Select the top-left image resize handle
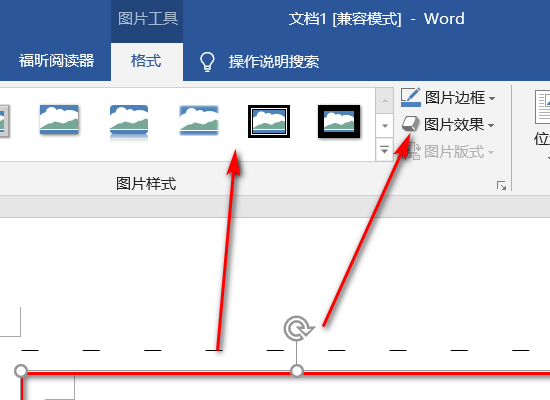Viewport: 550px width, 400px height. (21, 371)
